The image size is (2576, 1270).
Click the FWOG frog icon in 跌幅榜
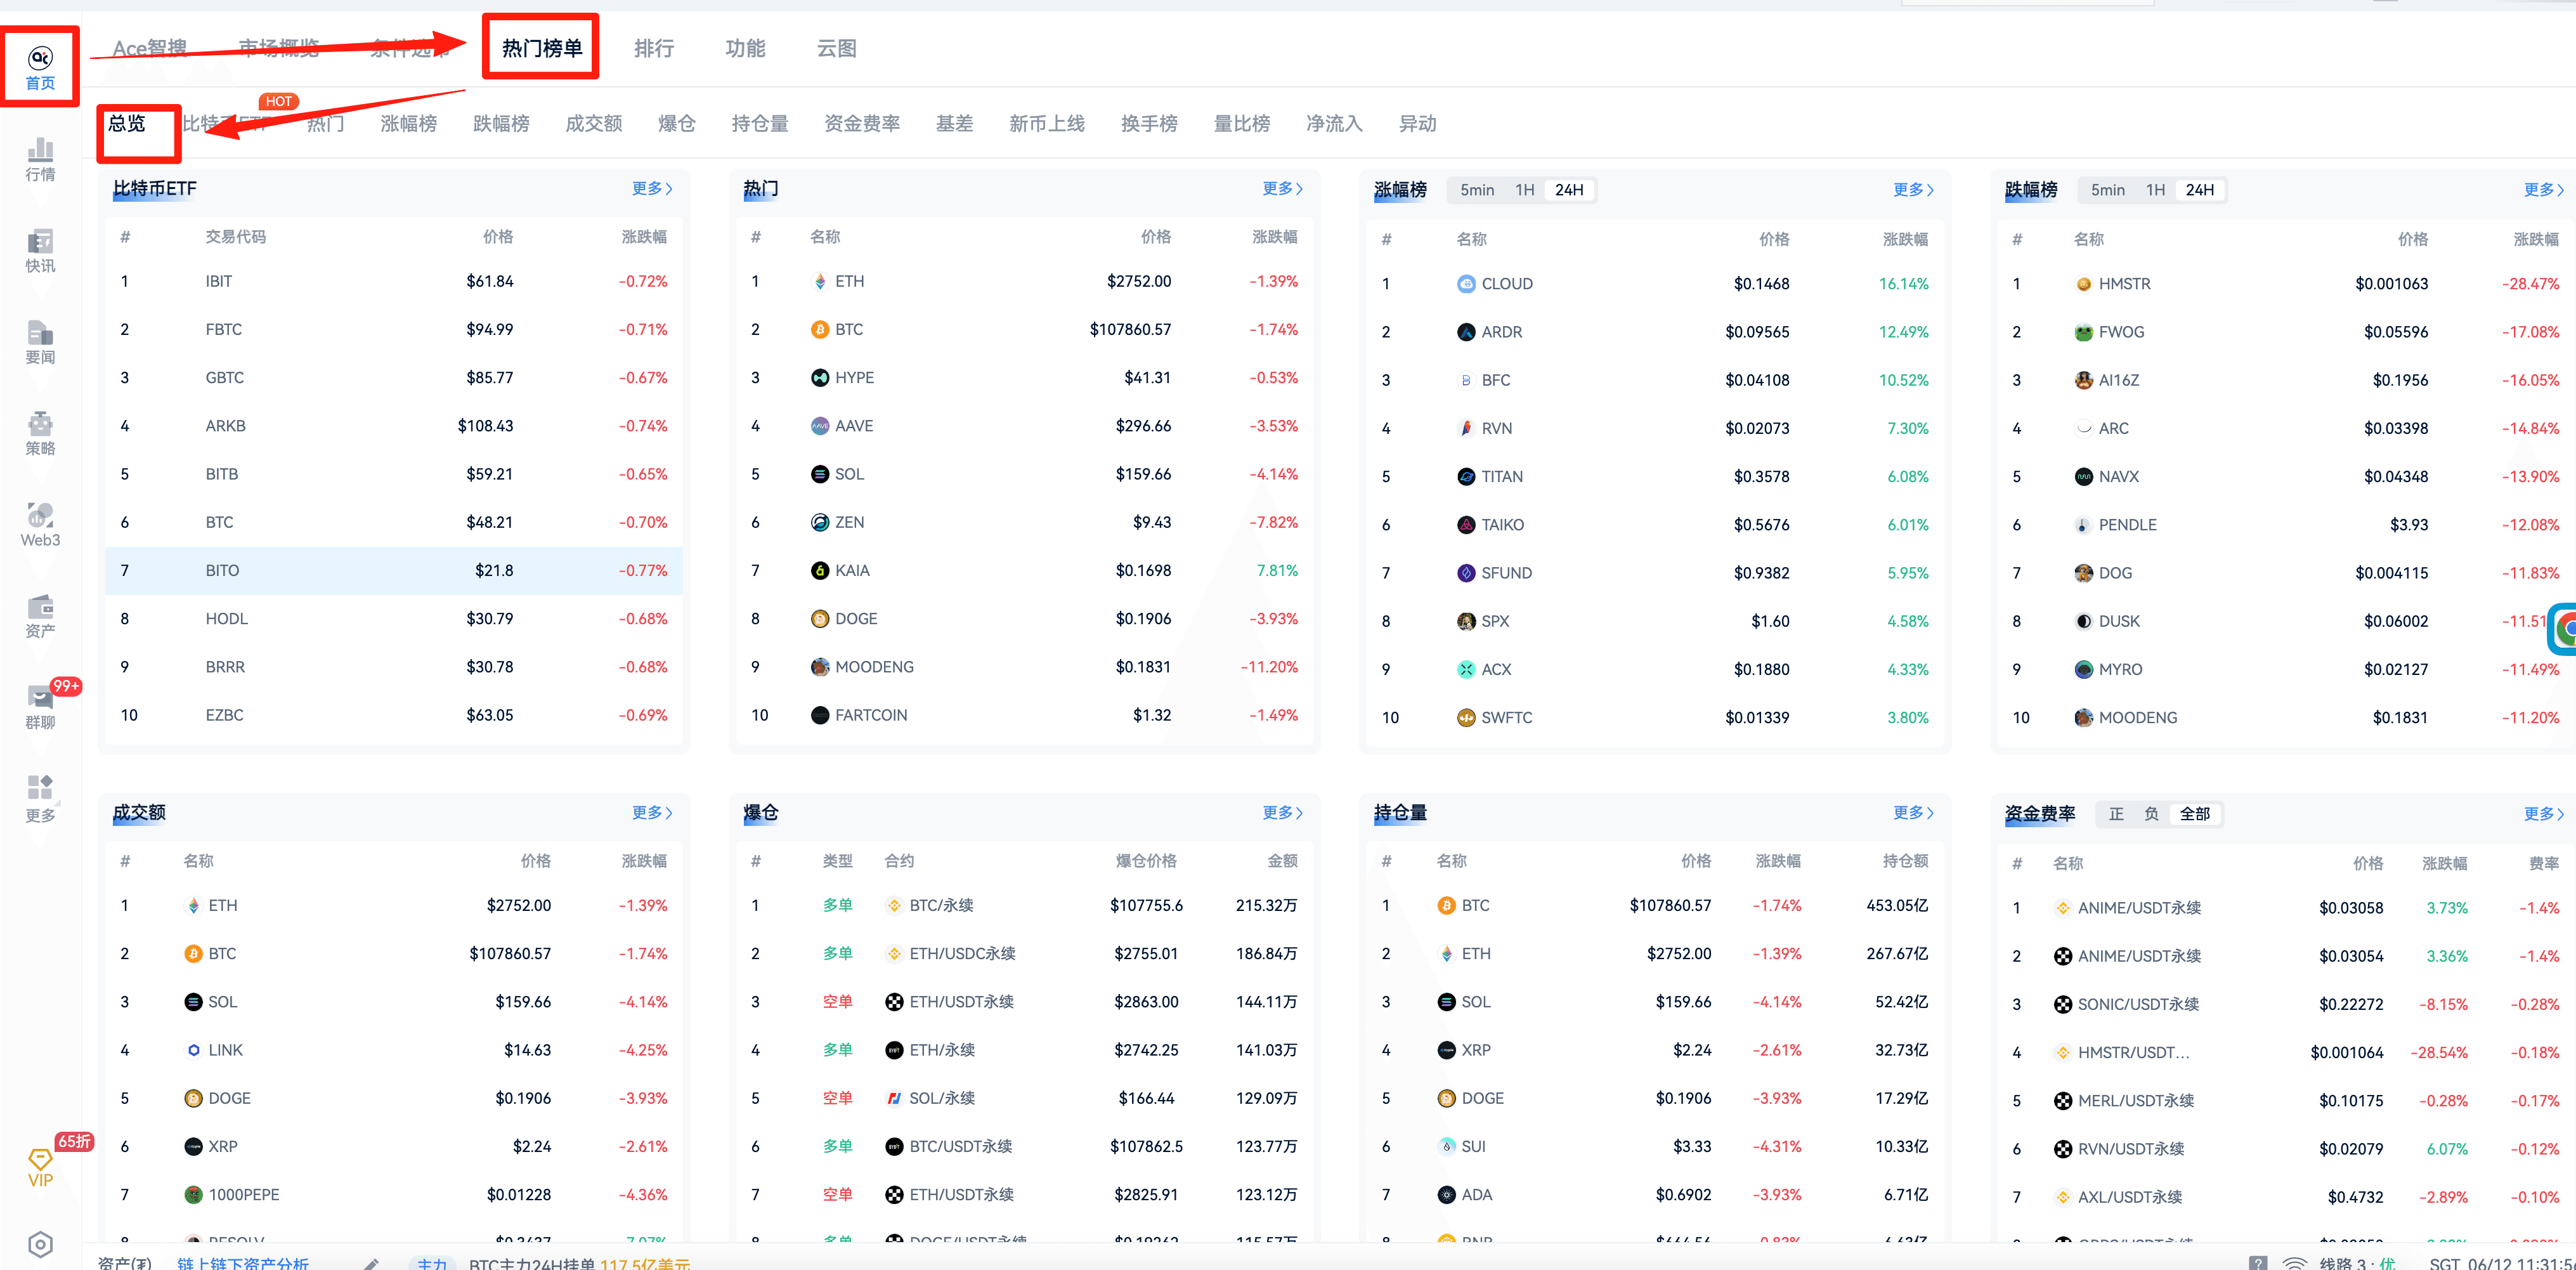(x=2084, y=332)
